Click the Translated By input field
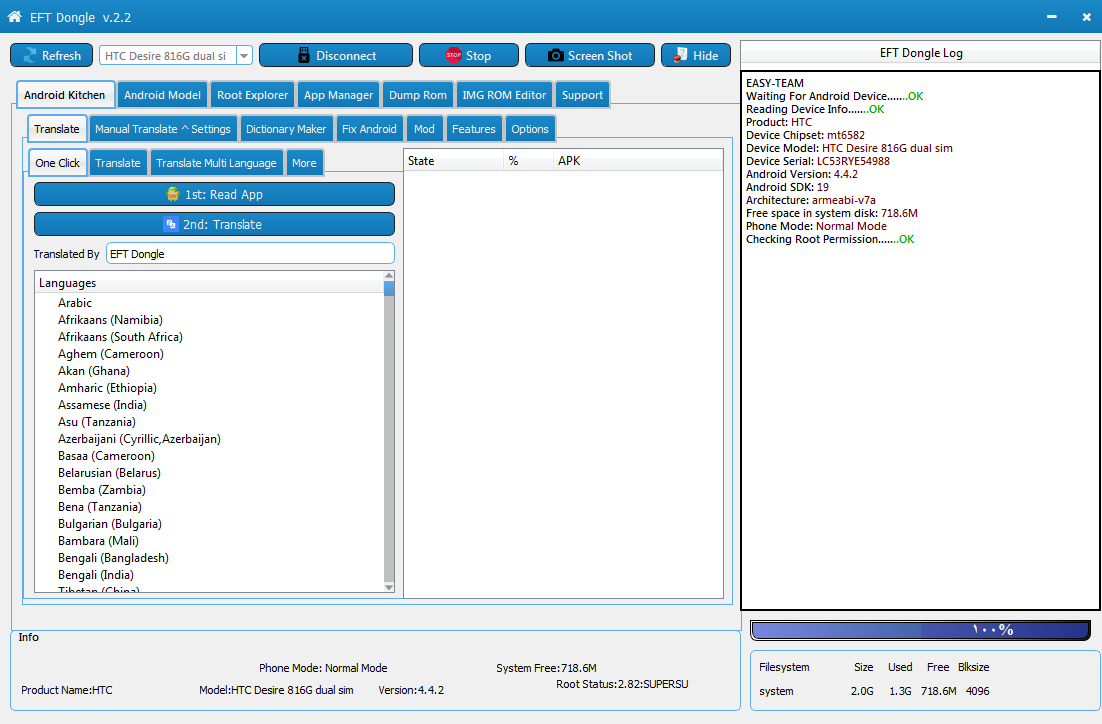Image resolution: width=1102 pixels, height=724 pixels. point(250,254)
